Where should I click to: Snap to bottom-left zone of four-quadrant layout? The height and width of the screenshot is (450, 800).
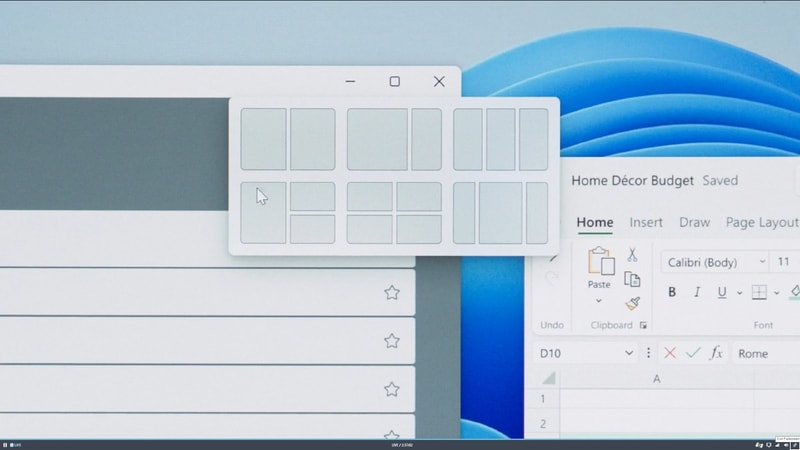point(370,229)
